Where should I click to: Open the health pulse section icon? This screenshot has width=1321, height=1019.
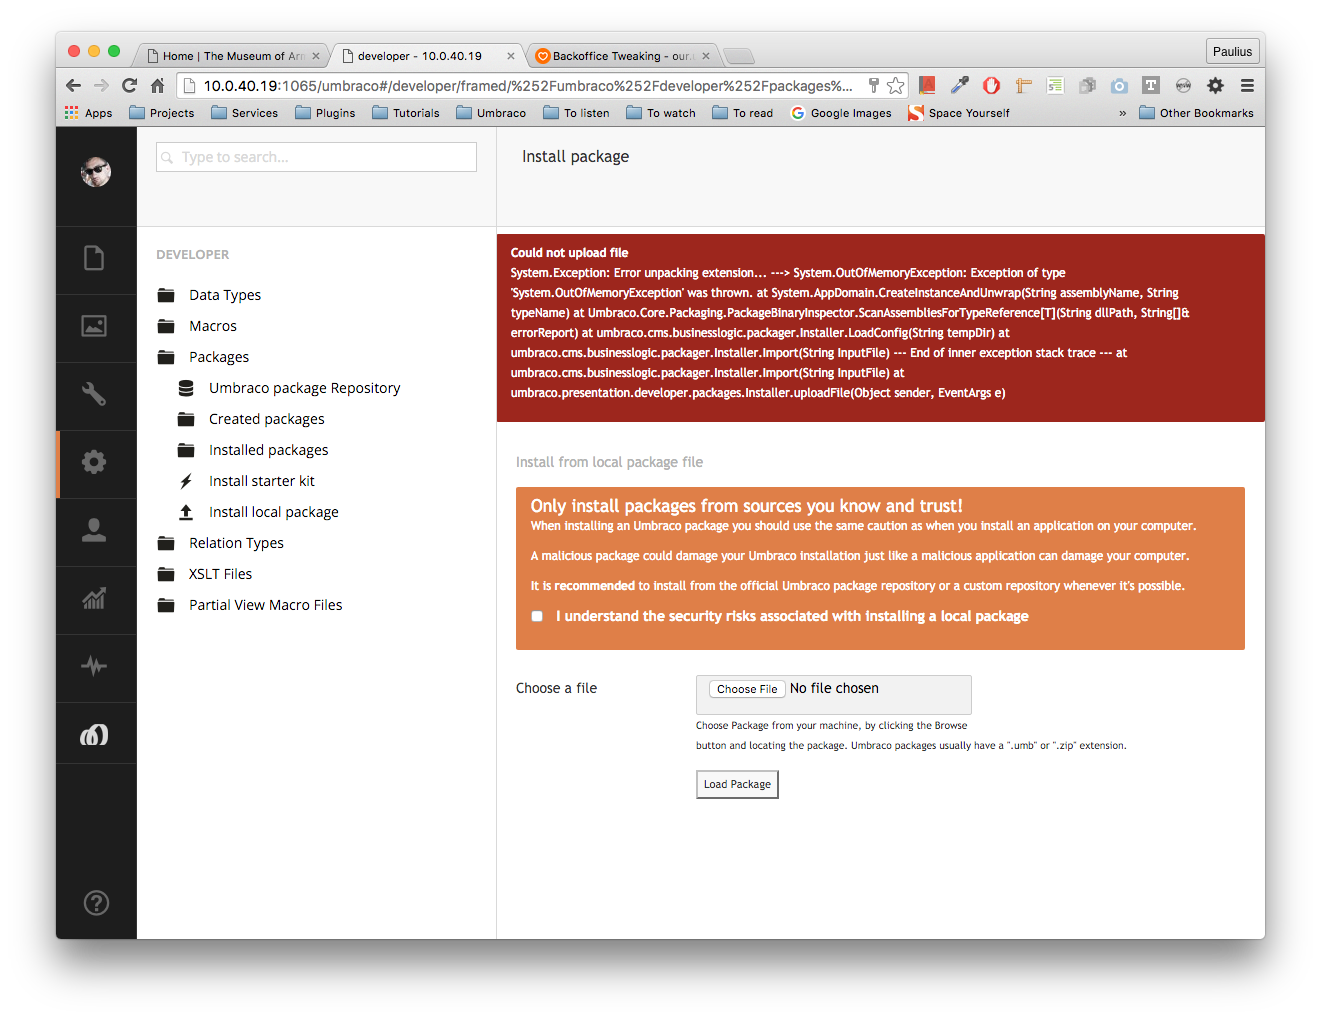94,666
